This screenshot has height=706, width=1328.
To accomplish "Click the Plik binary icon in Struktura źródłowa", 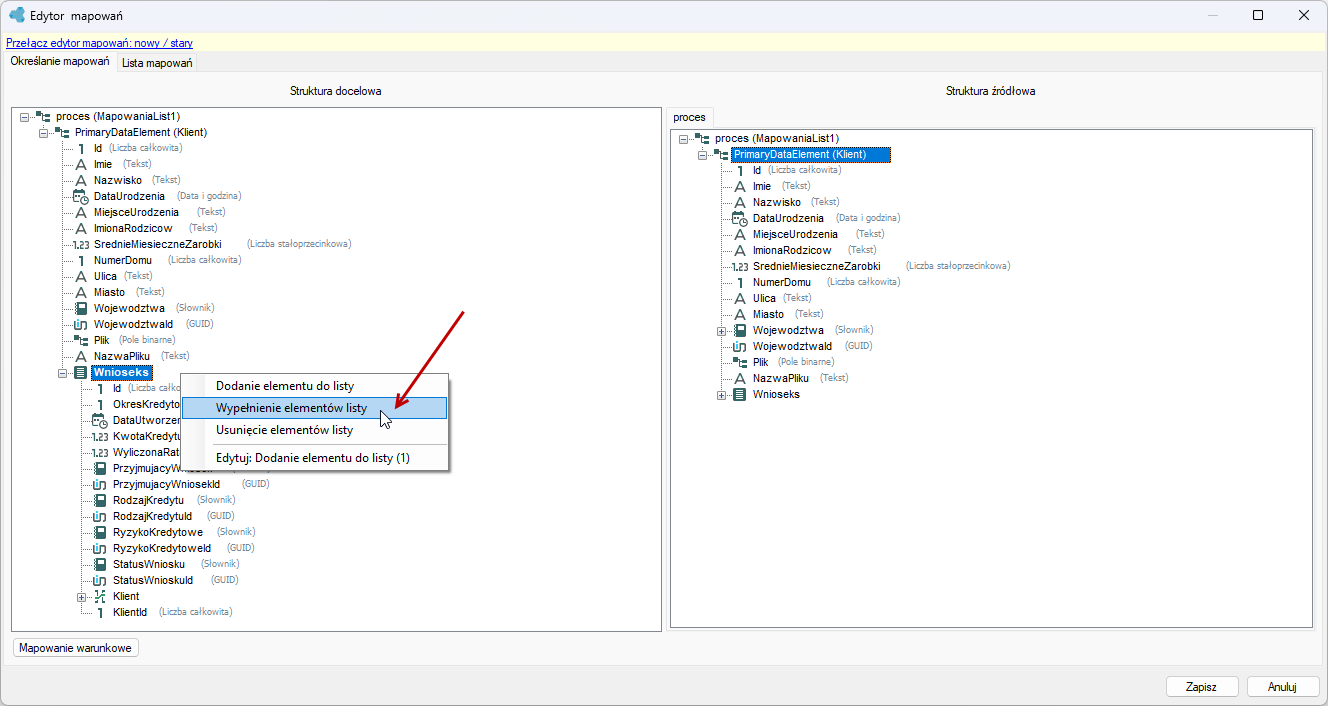I will [741, 362].
